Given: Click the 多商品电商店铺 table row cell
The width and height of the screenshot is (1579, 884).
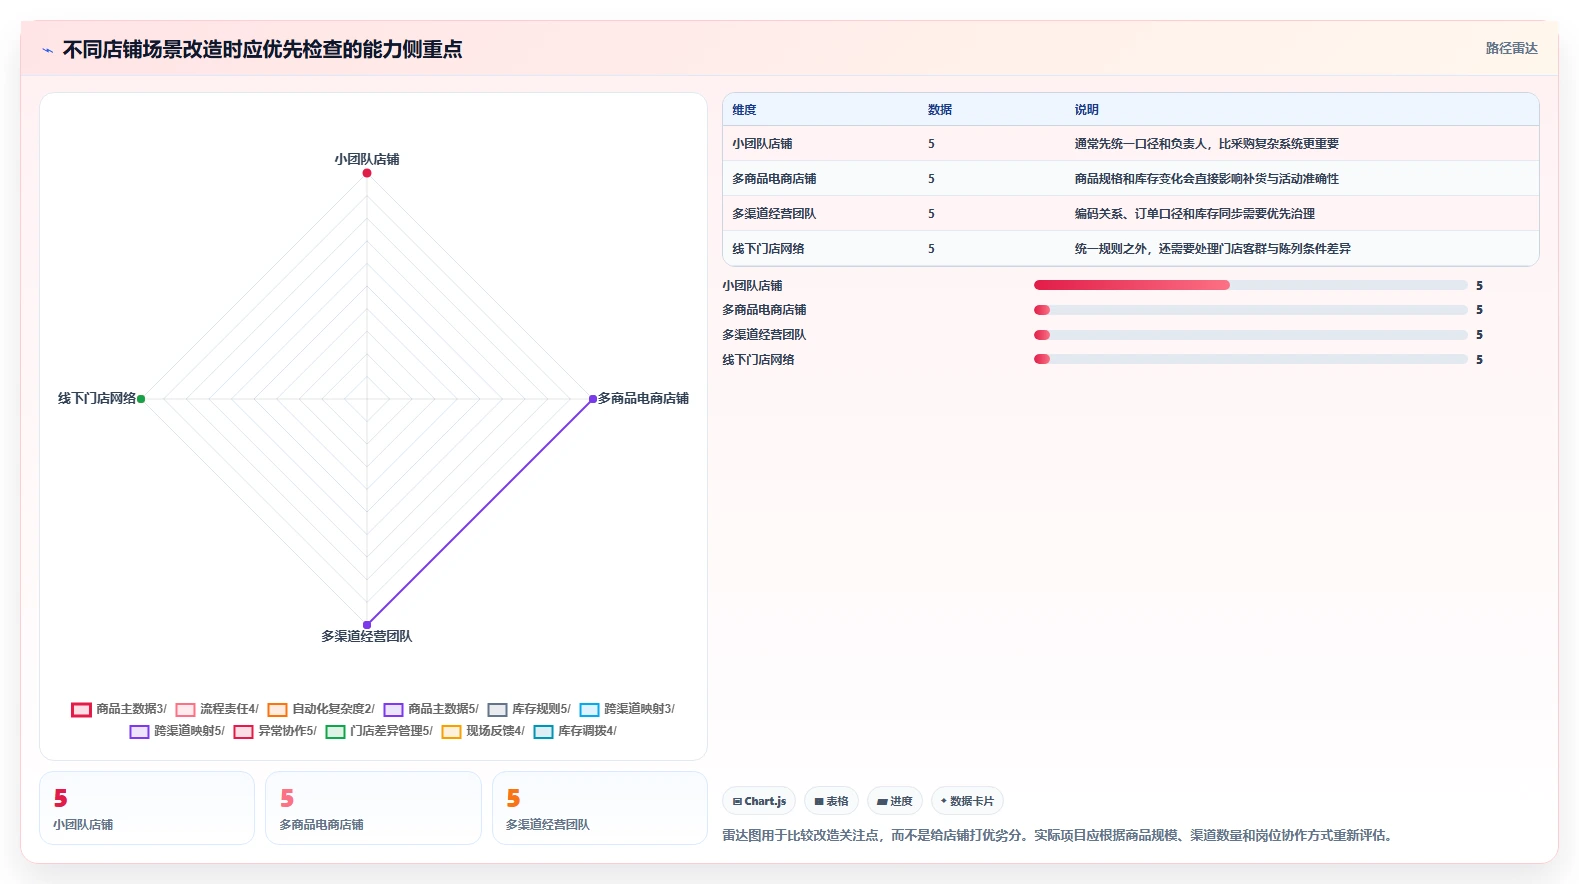Looking at the screenshot, I should click(774, 179).
